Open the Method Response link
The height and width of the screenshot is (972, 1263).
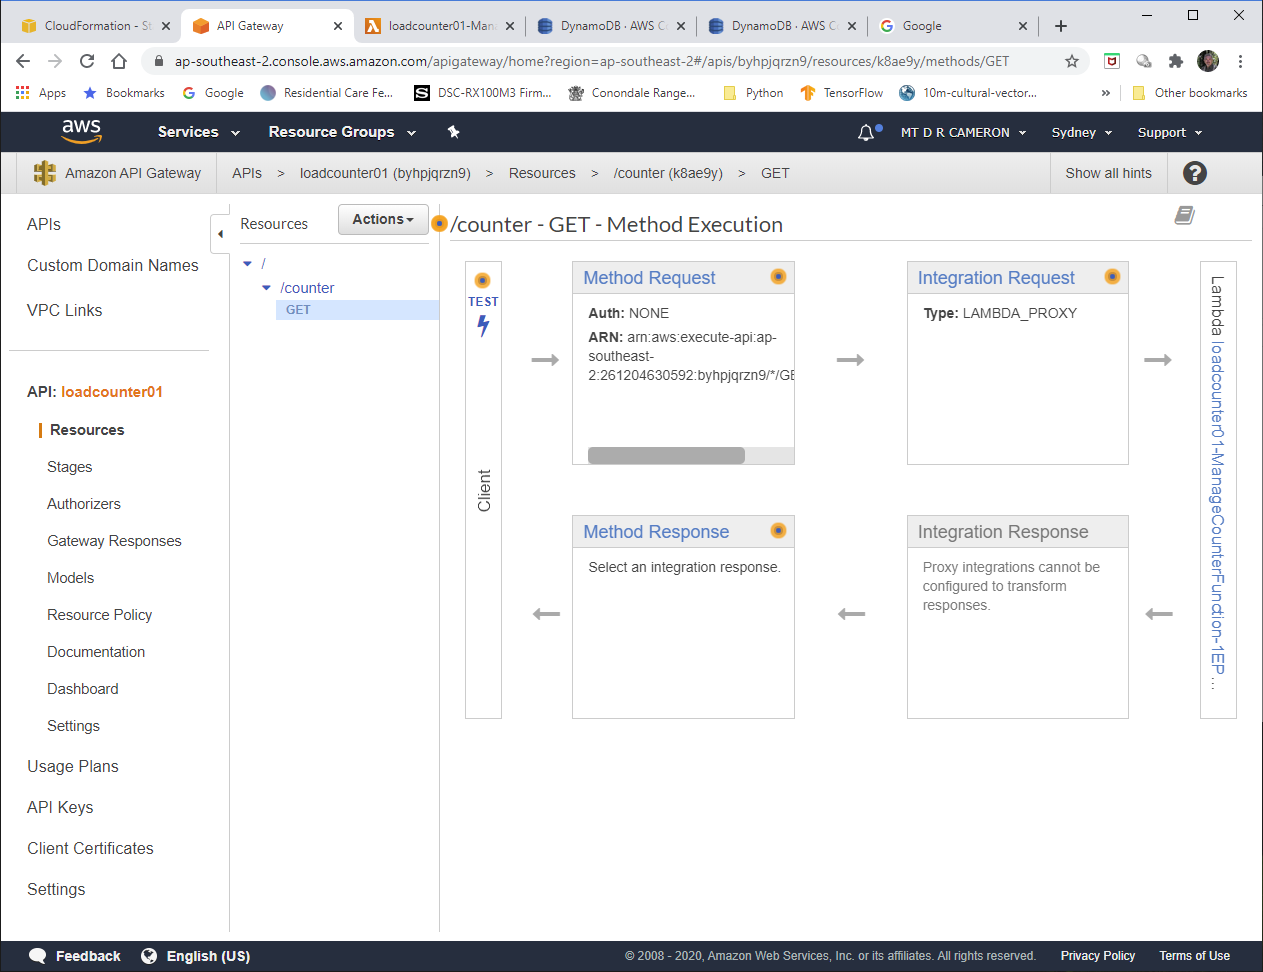click(x=656, y=532)
